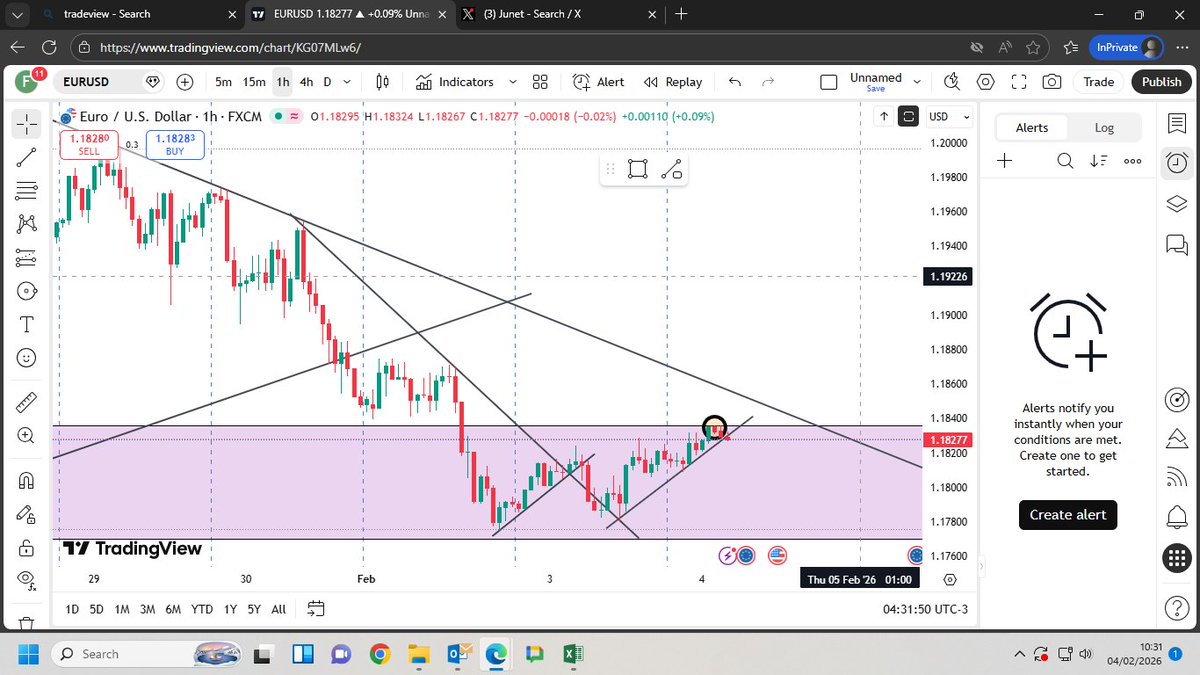The image size is (1200, 675).
Task: Open the forecasting and measurement tools
Action: (27, 257)
